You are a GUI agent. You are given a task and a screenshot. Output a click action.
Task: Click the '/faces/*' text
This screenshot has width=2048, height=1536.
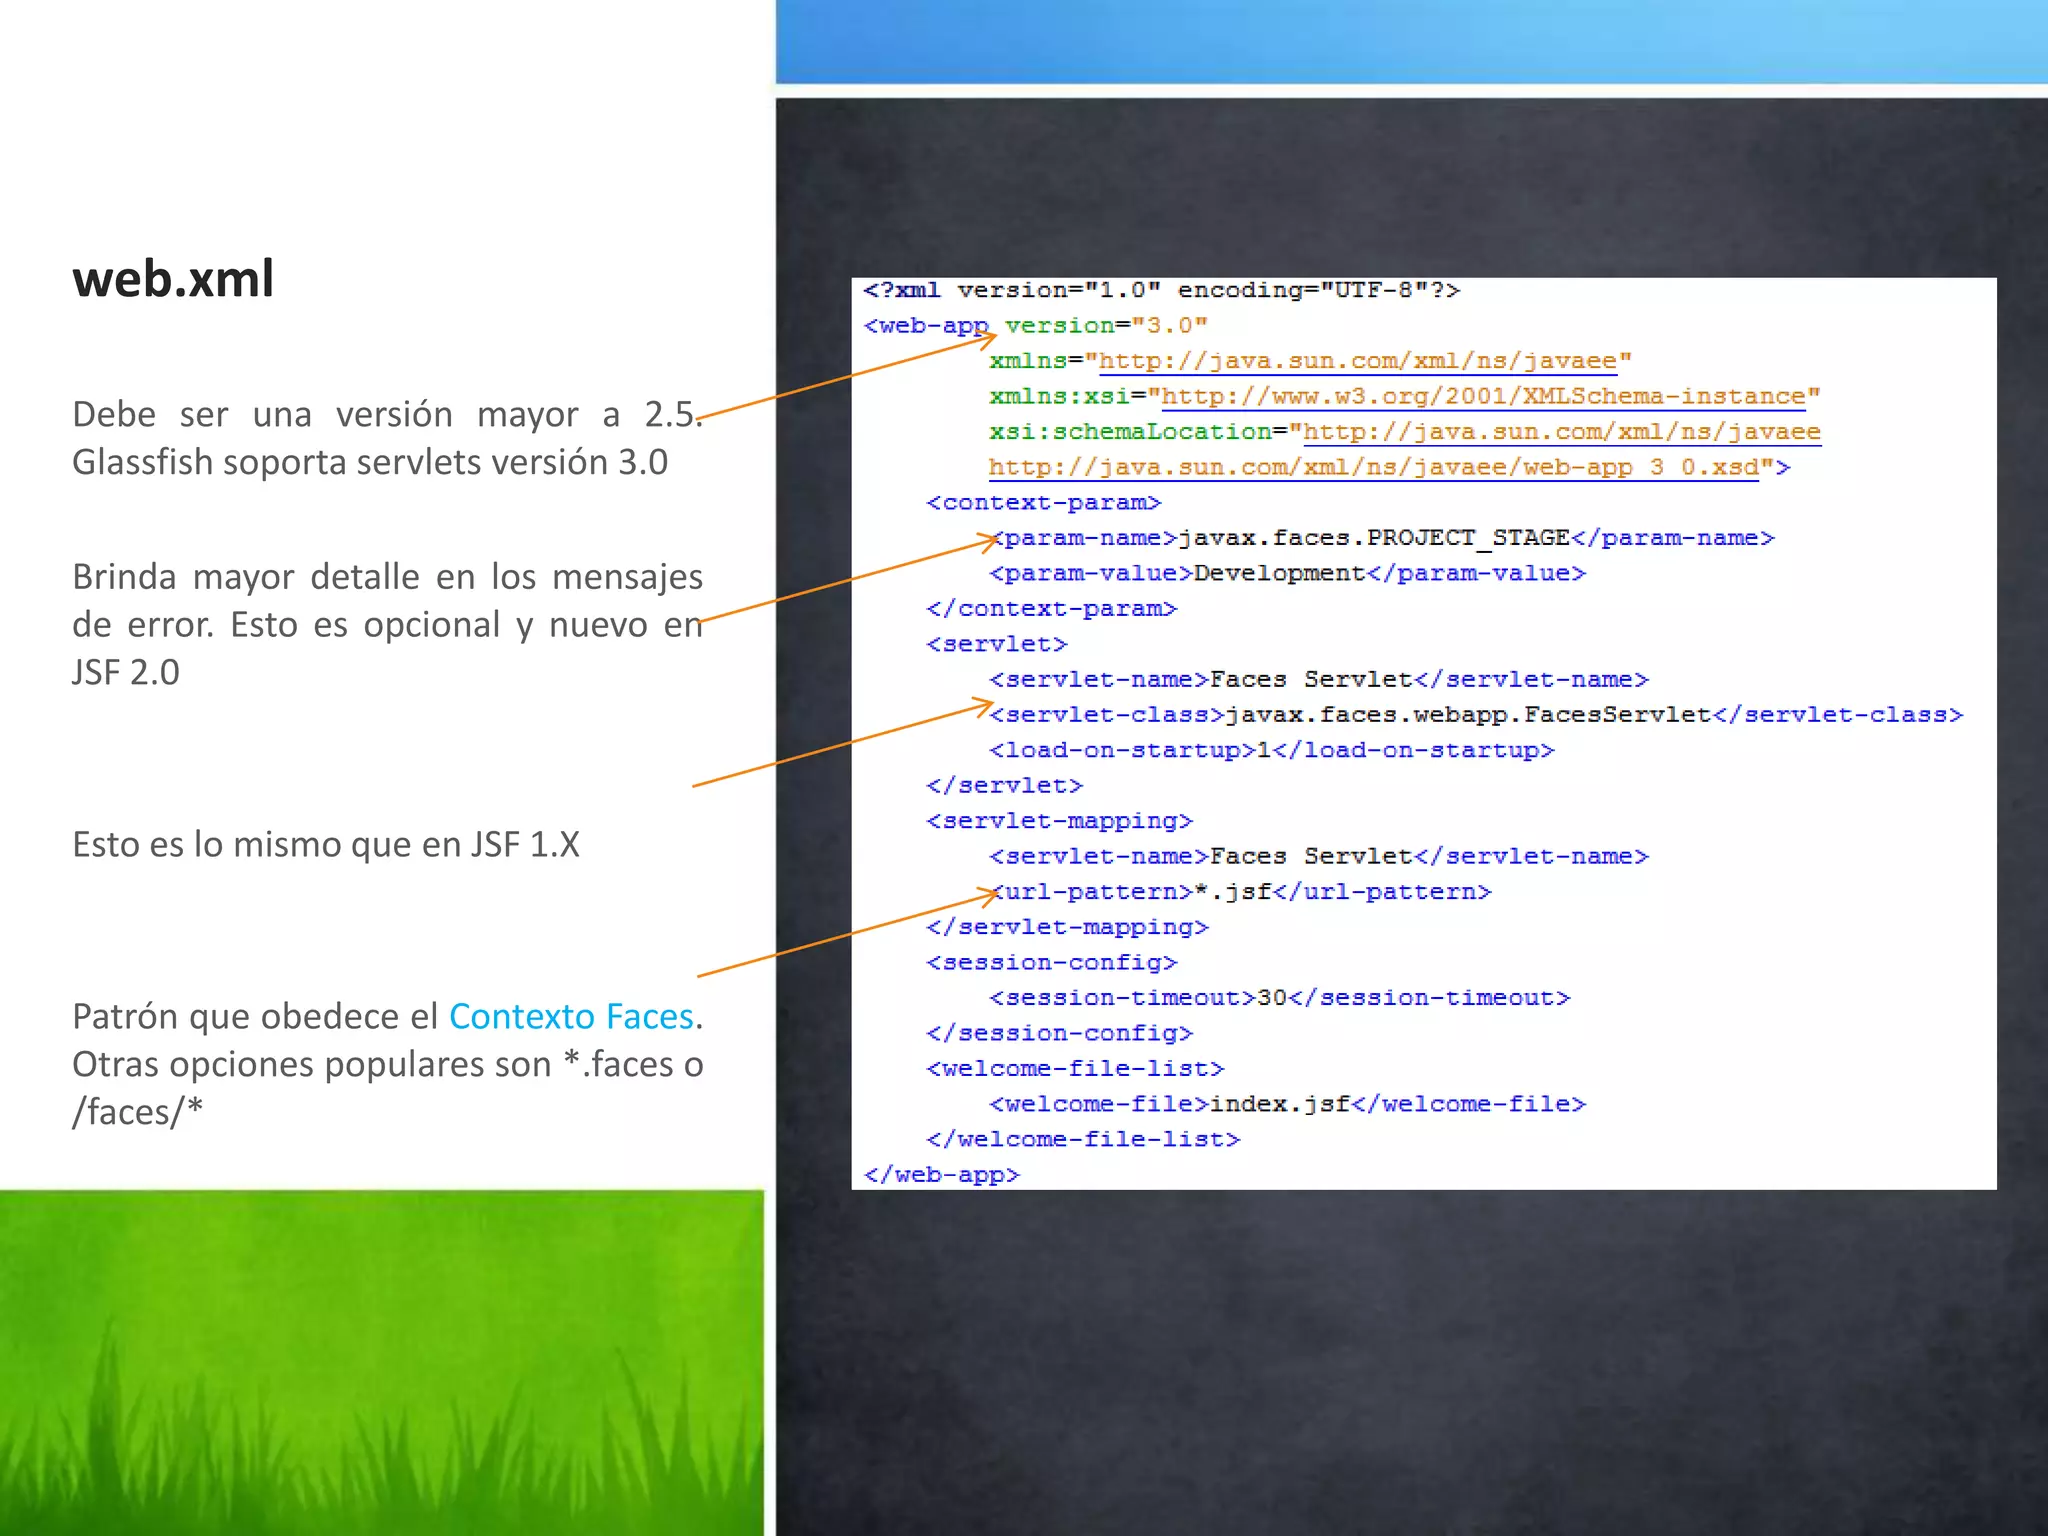coord(138,1112)
